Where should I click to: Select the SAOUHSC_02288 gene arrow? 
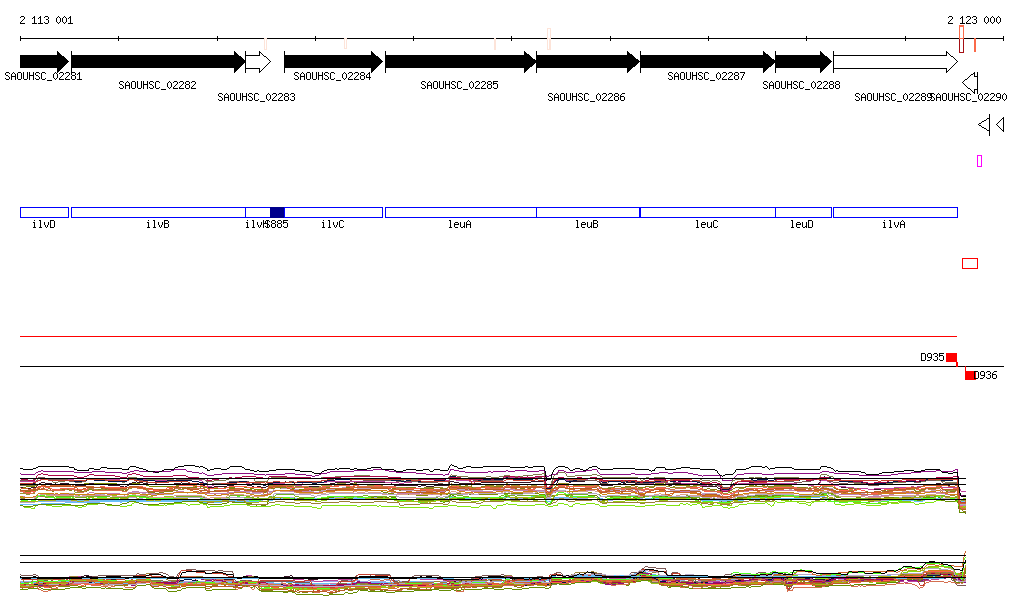(802, 62)
